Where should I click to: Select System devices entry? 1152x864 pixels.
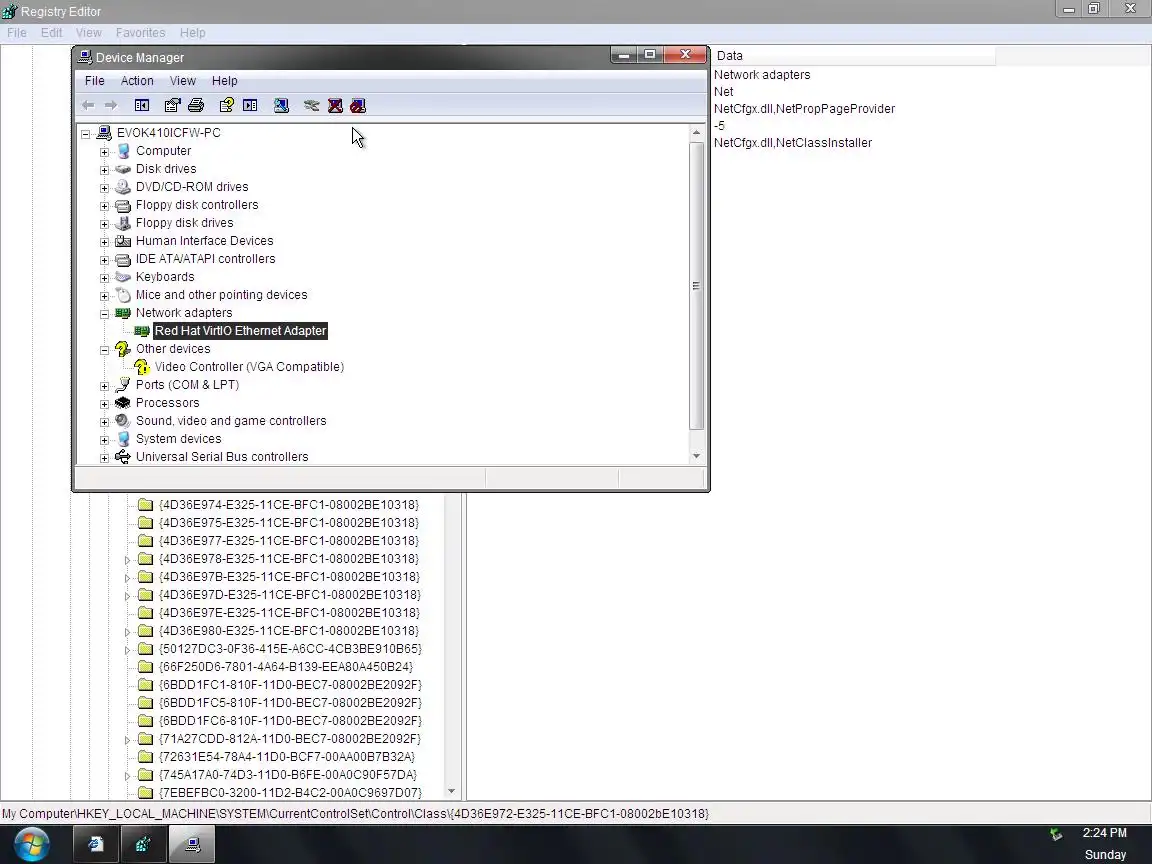(179, 439)
